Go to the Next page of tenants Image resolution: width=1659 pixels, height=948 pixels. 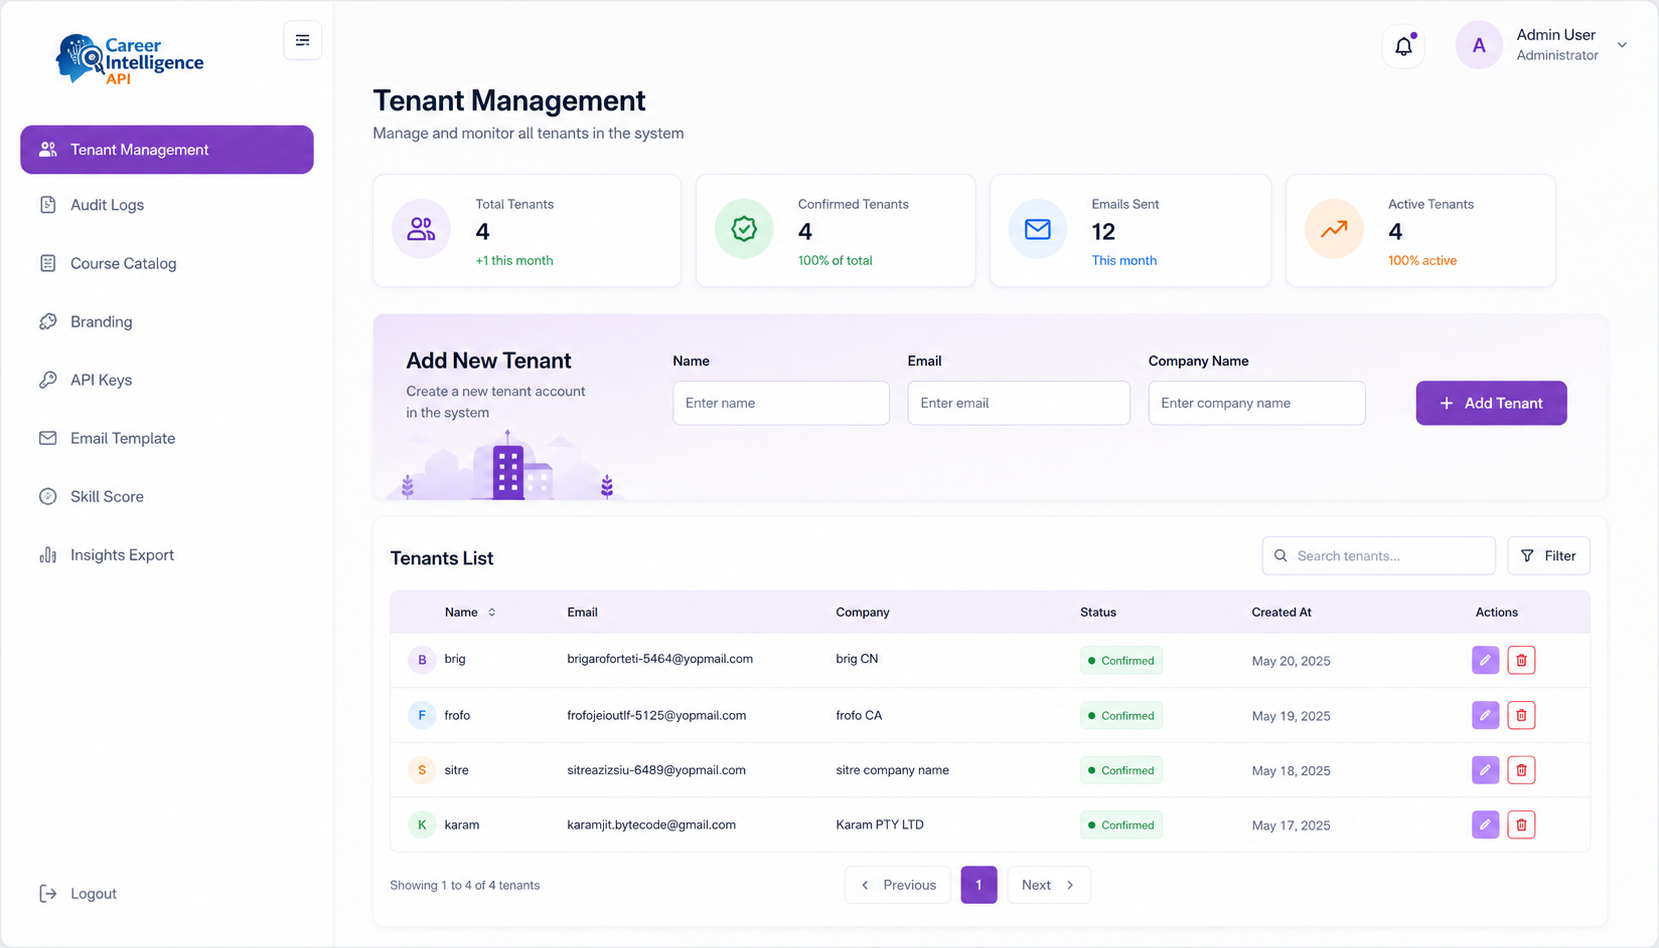[1048, 885]
